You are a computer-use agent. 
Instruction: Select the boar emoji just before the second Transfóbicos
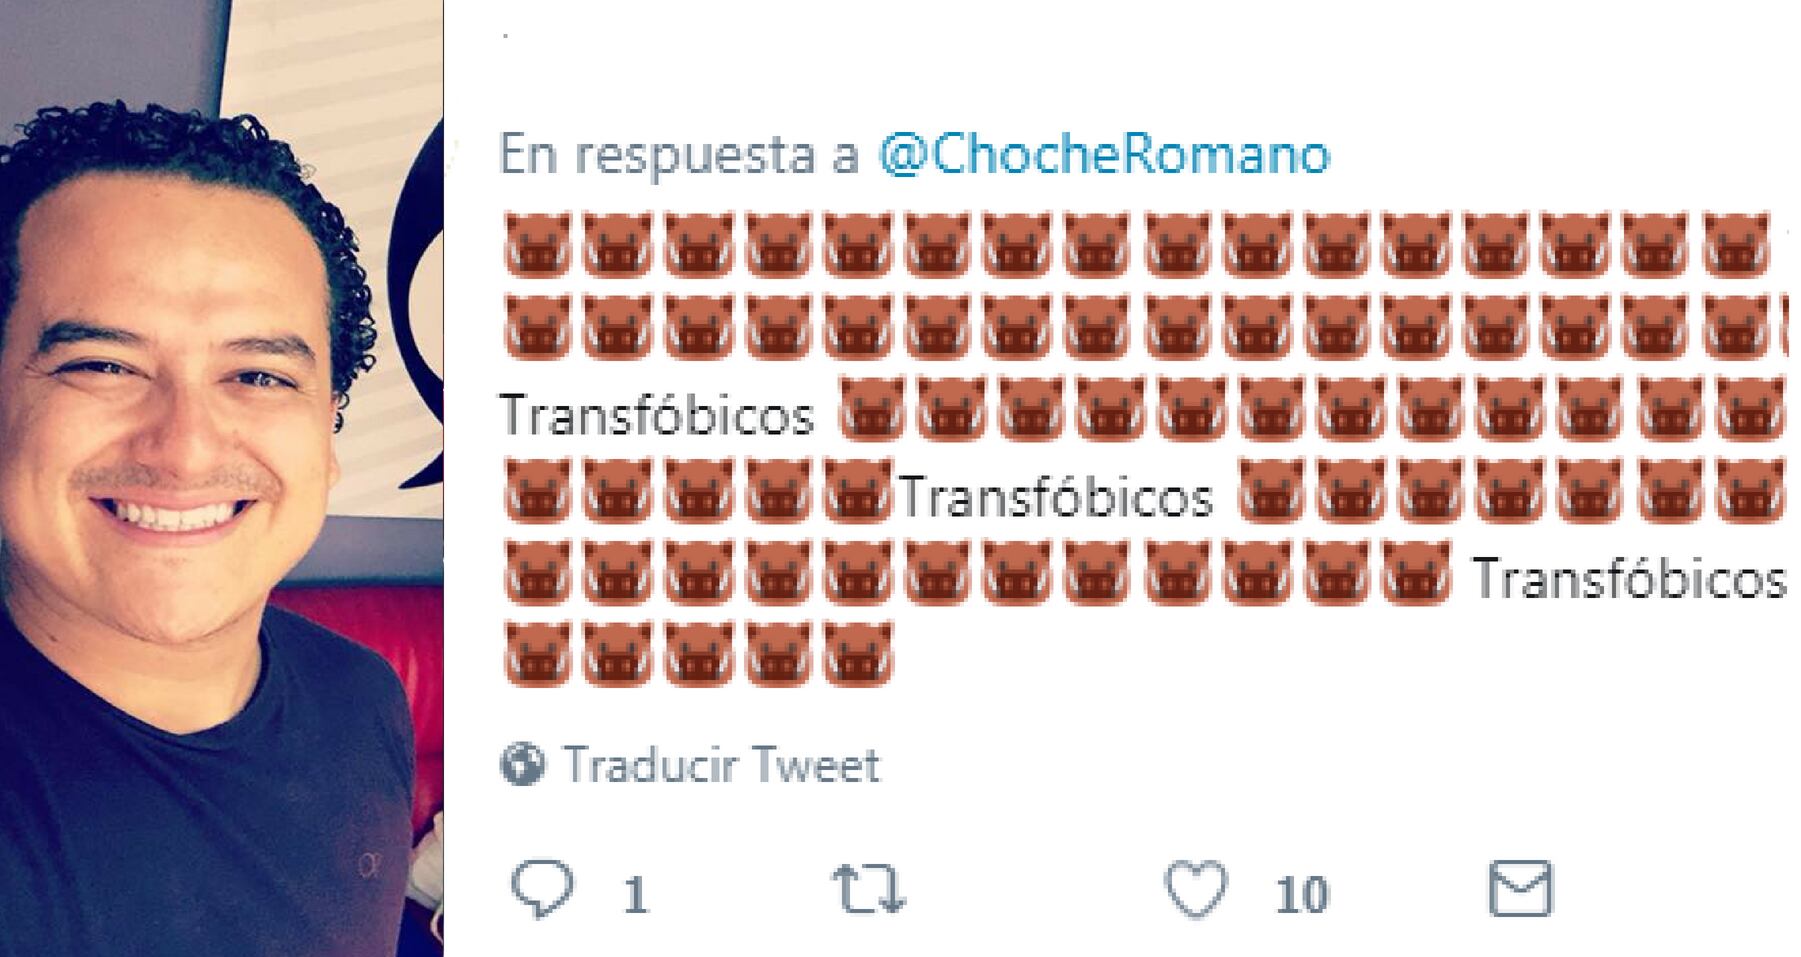pyautogui.click(x=858, y=491)
